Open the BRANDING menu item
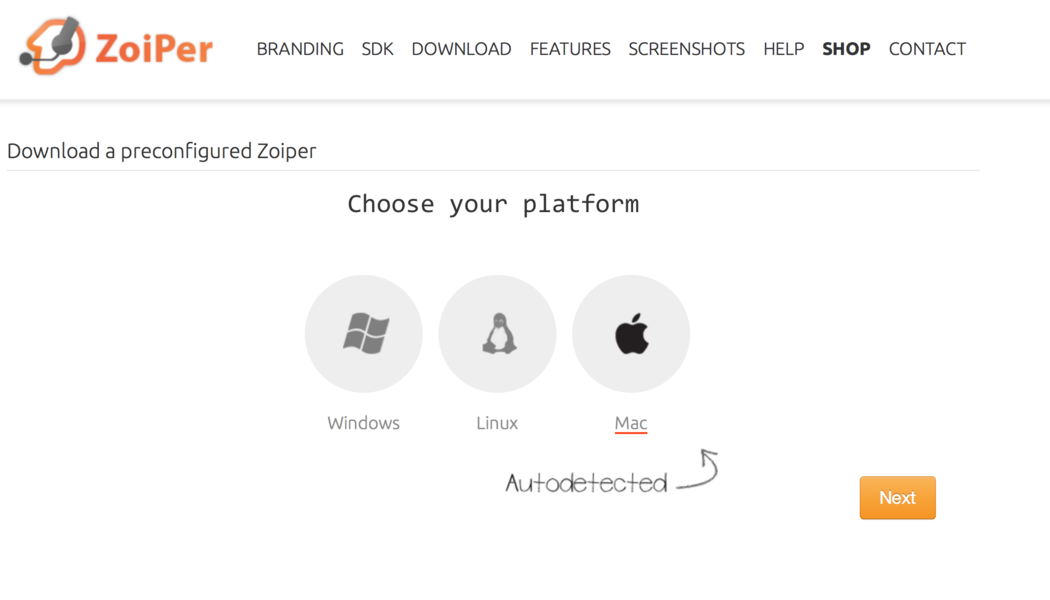The width and height of the screenshot is (1050, 600). [x=300, y=49]
